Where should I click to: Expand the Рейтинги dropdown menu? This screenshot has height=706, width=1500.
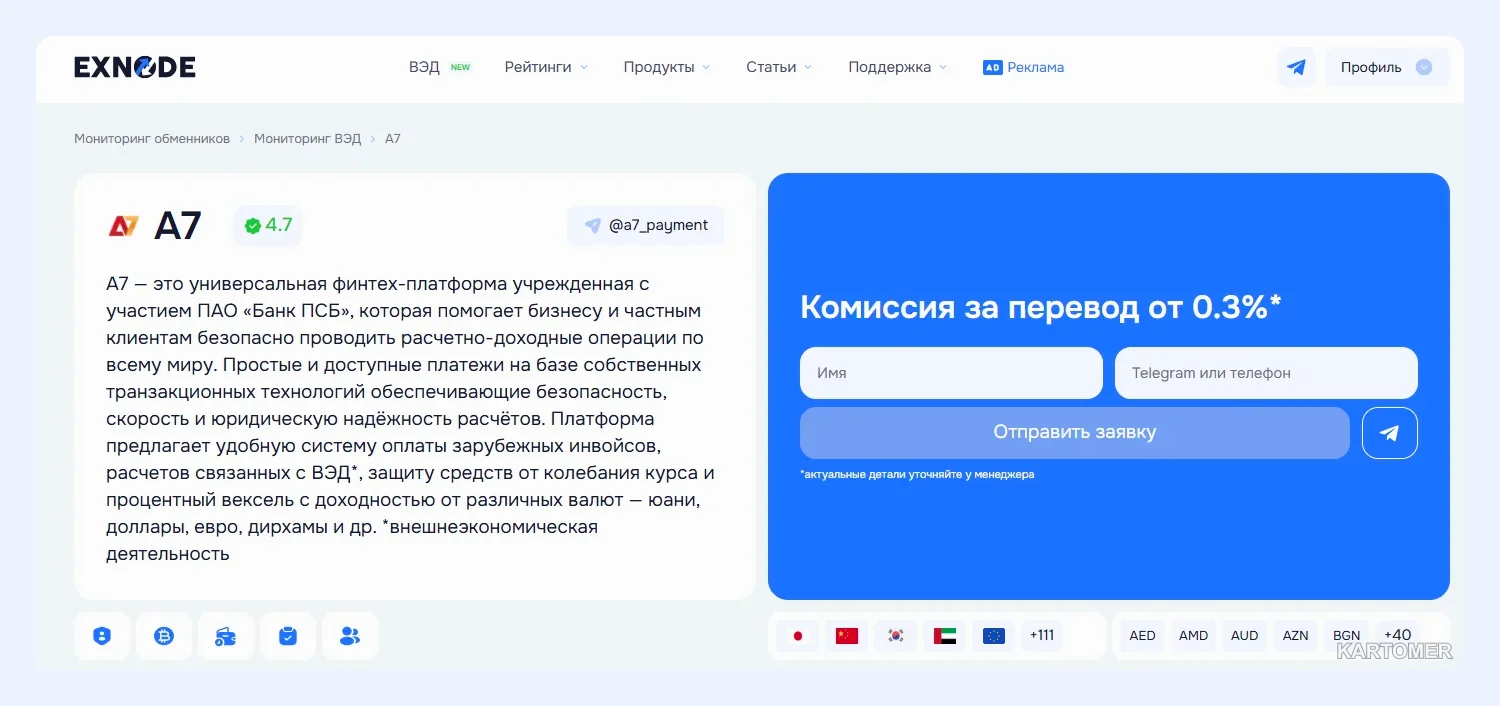546,67
